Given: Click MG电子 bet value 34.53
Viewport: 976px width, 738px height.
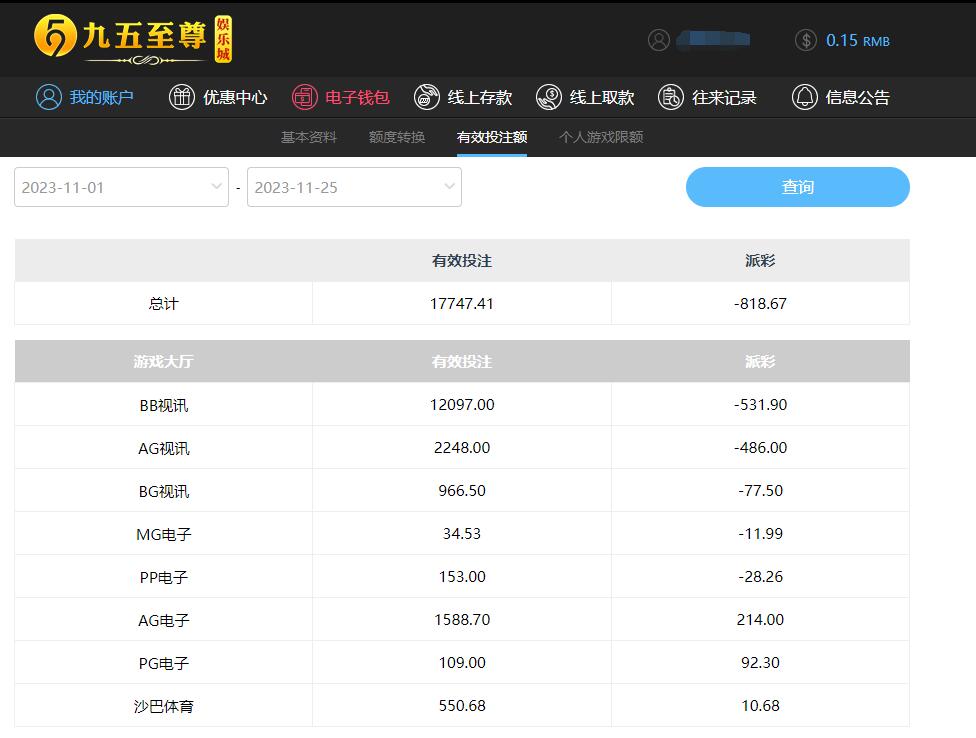Looking at the screenshot, I should tap(462, 533).
